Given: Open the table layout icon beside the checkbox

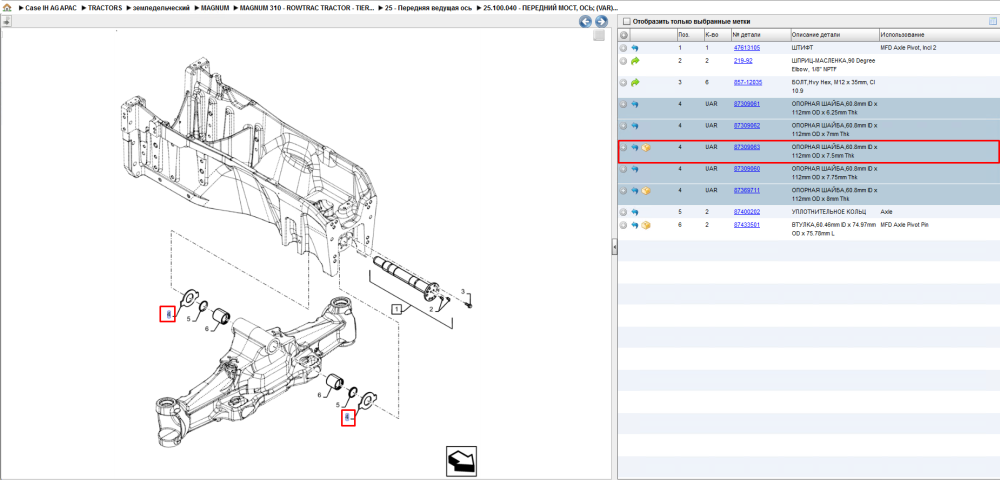Looking at the screenshot, I should click(992, 20).
